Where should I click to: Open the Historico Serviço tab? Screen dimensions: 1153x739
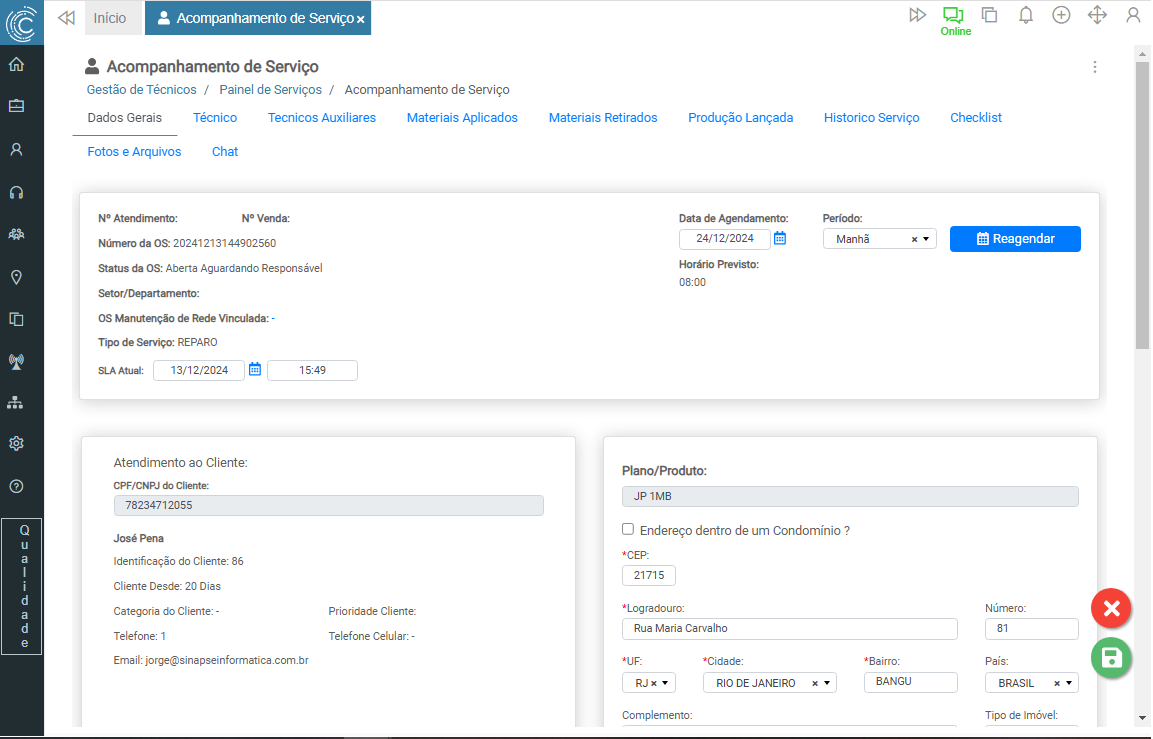(871, 118)
